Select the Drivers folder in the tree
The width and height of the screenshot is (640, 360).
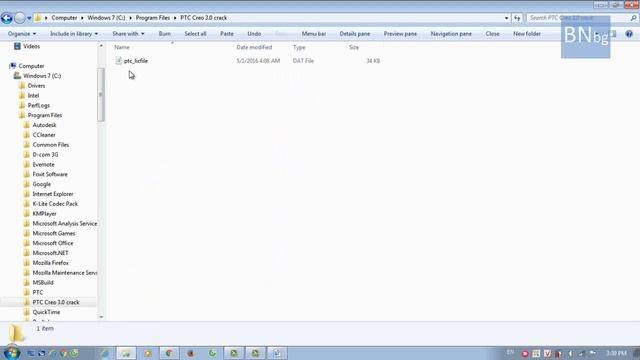click(x=36, y=86)
